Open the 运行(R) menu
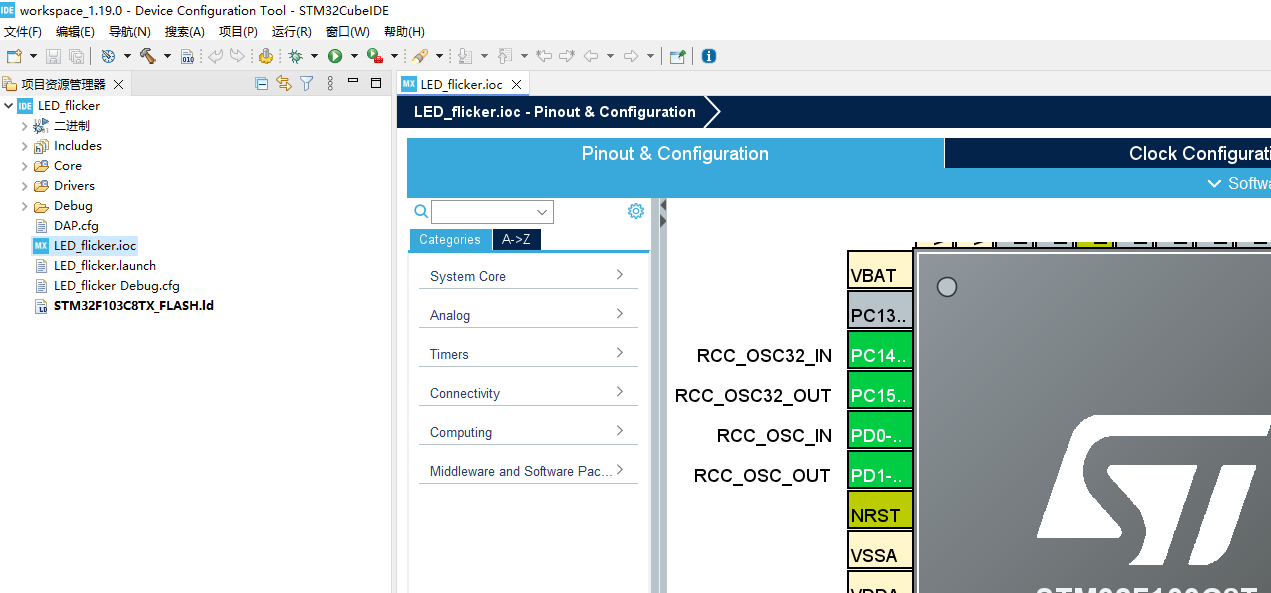Image resolution: width=1271 pixels, height=593 pixels. click(292, 32)
